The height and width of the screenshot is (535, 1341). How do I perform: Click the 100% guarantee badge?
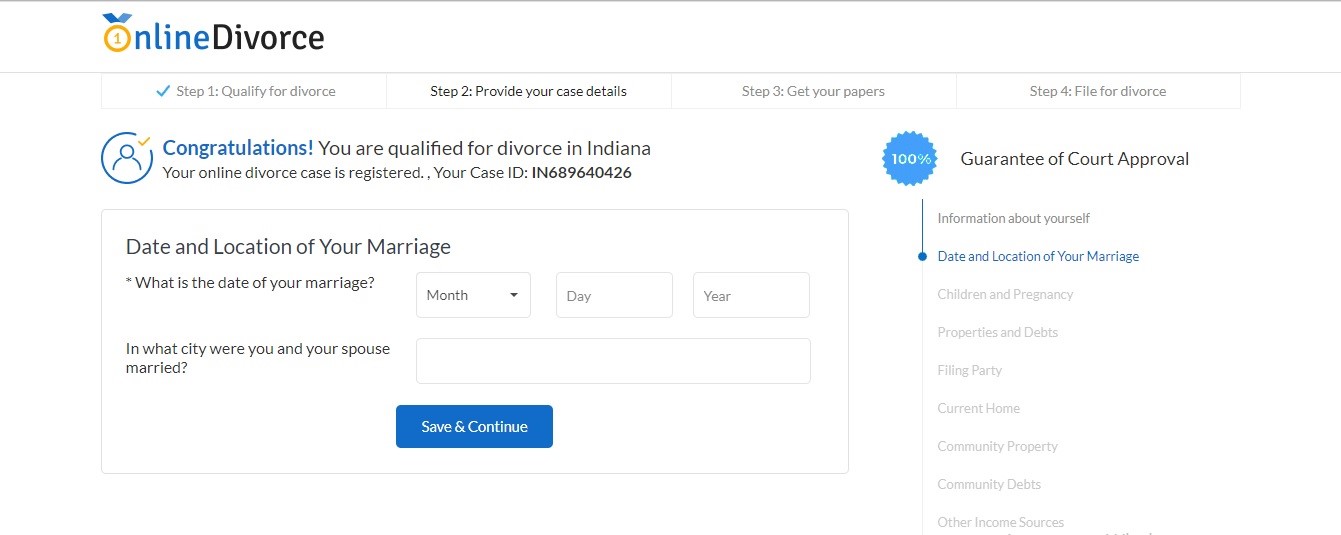click(910, 158)
